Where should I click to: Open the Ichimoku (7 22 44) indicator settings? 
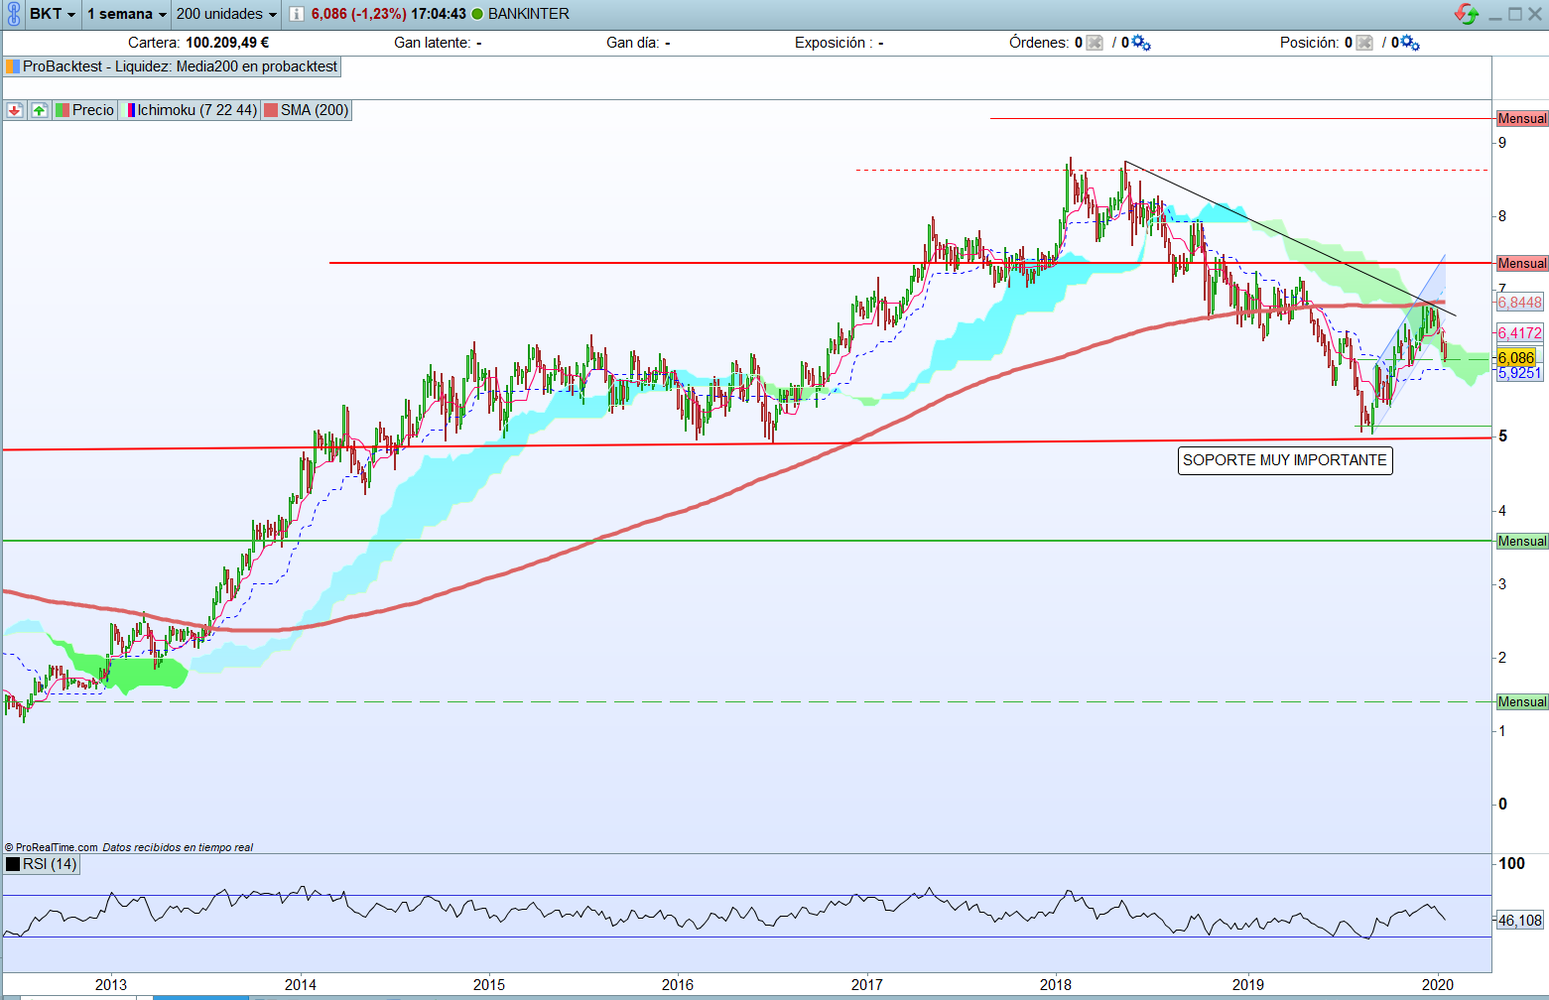click(x=197, y=110)
